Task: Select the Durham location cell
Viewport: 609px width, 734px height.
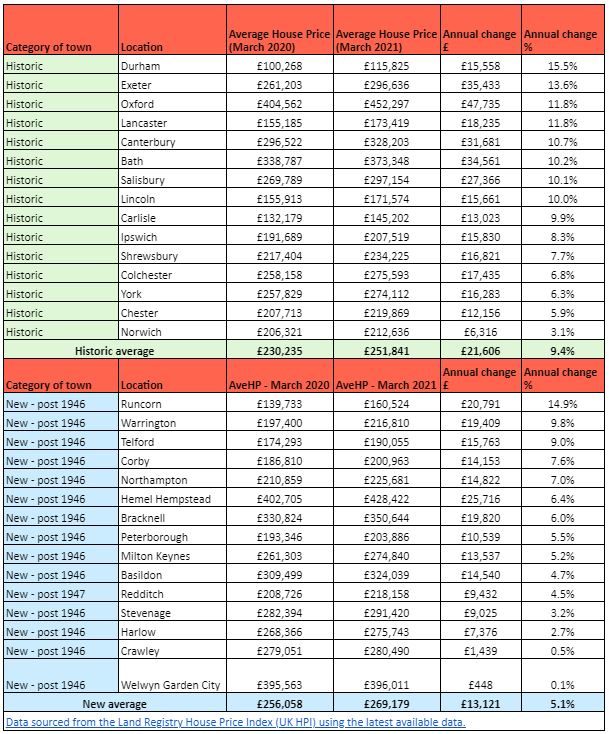Action: [173, 65]
